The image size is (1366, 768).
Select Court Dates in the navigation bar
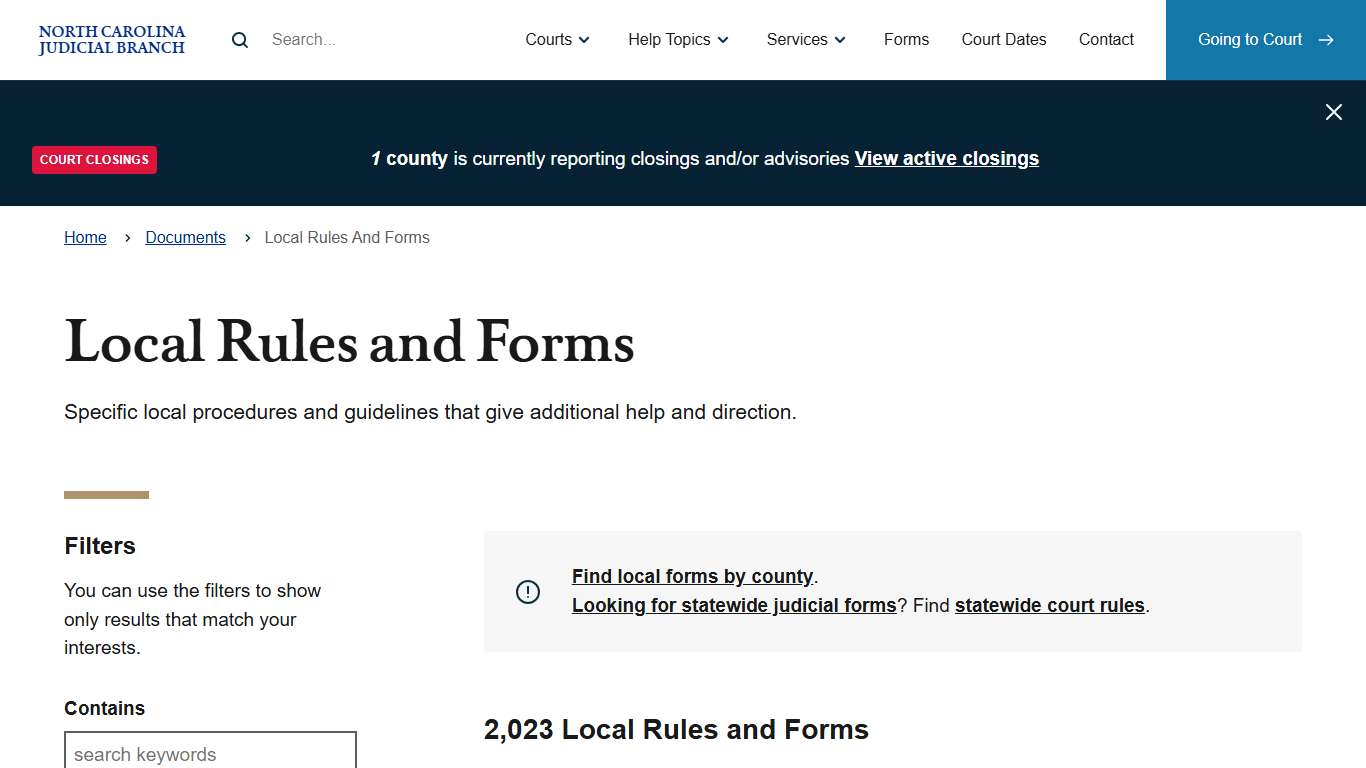(1004, 39)
